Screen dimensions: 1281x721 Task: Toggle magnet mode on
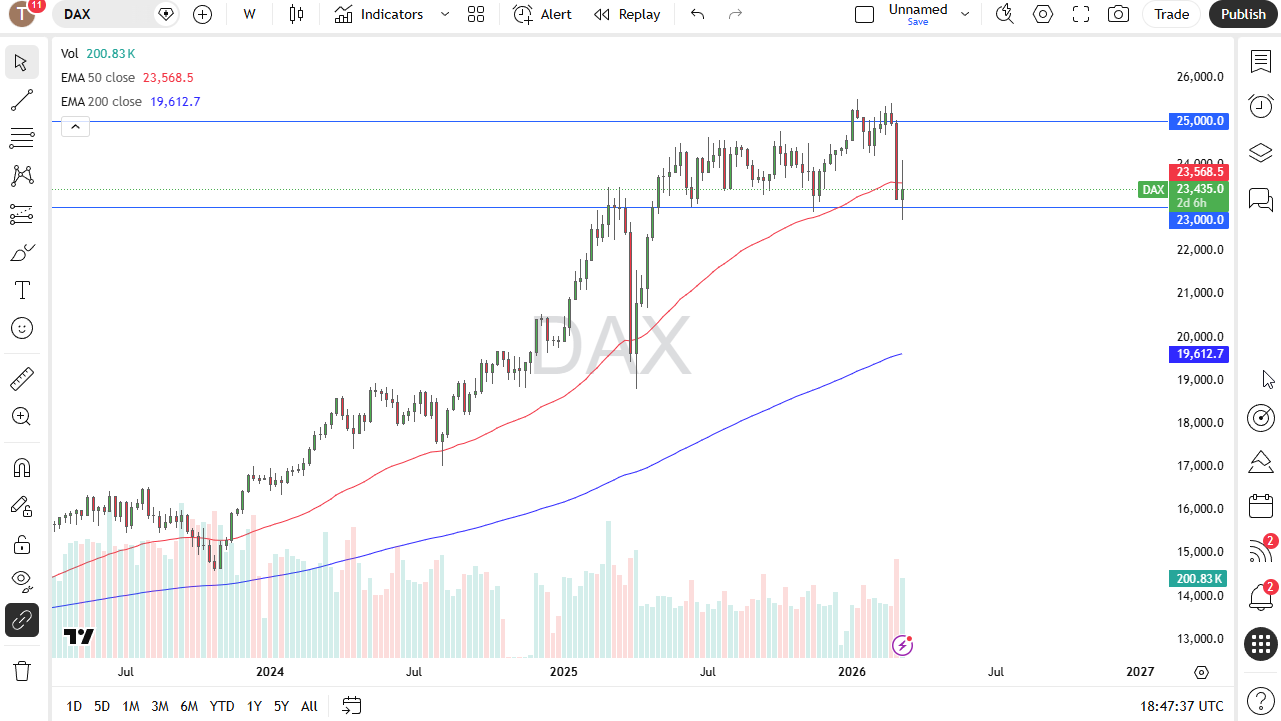[x=21, y=467]
